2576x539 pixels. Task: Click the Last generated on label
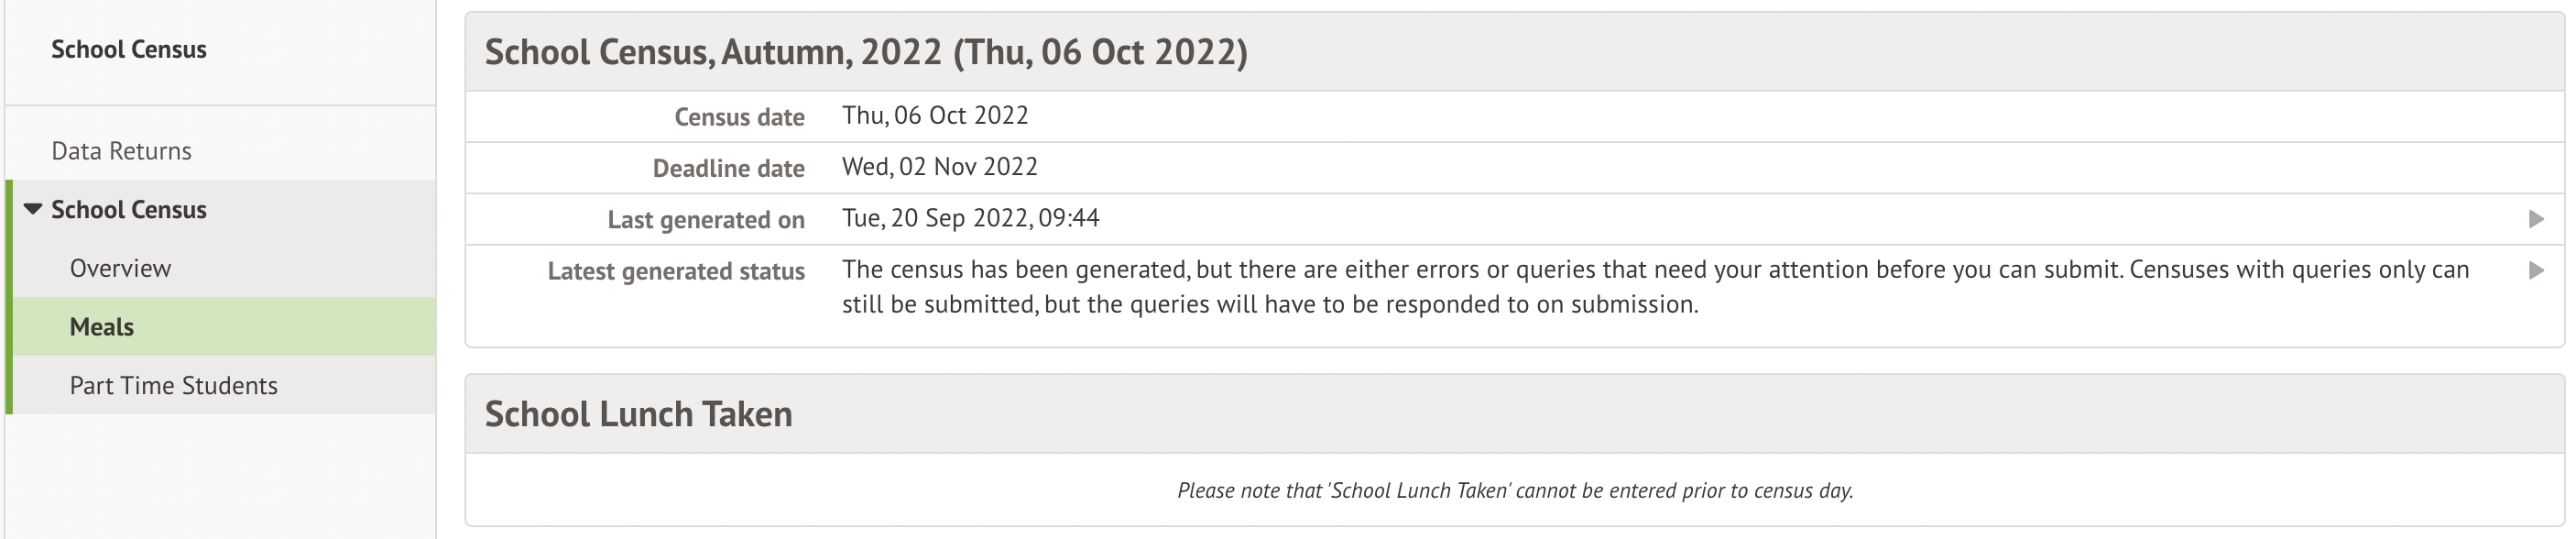click(x=706, y=220)
